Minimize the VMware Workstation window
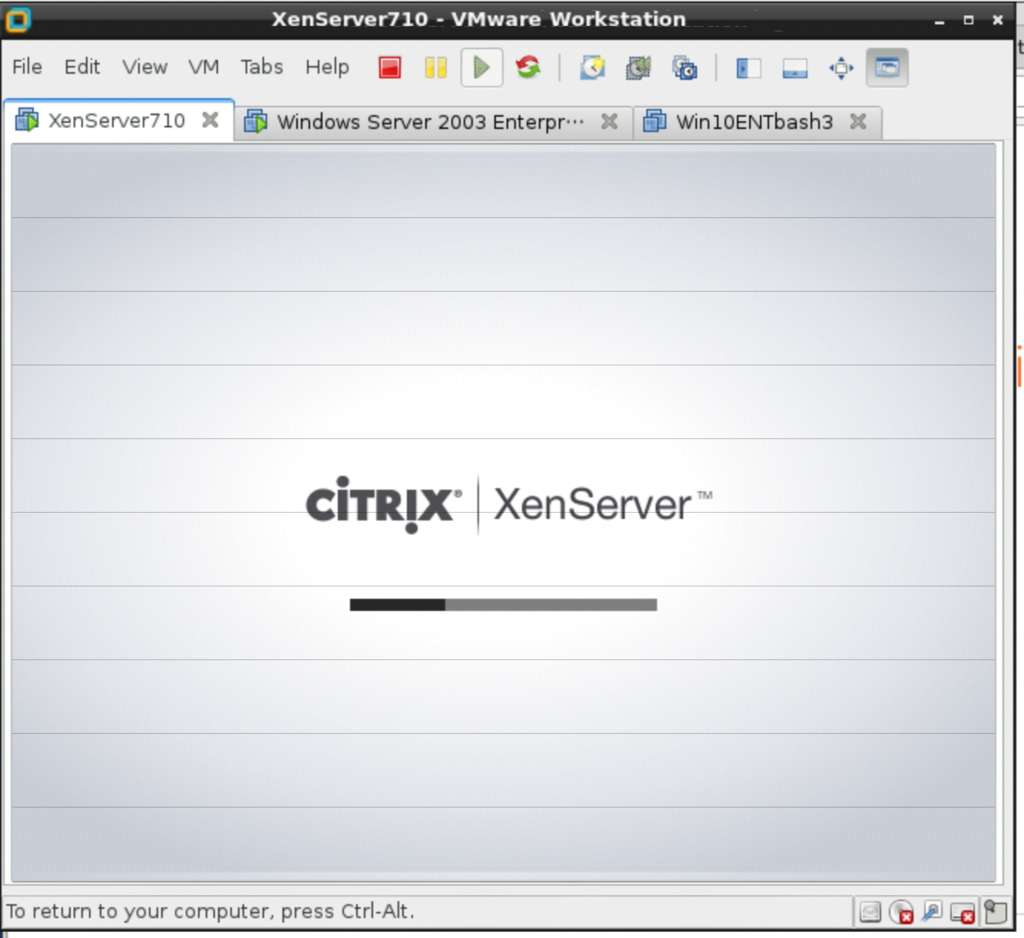Image resolution: width=1024 pixels, height=938 pixels. coord(940,20)
